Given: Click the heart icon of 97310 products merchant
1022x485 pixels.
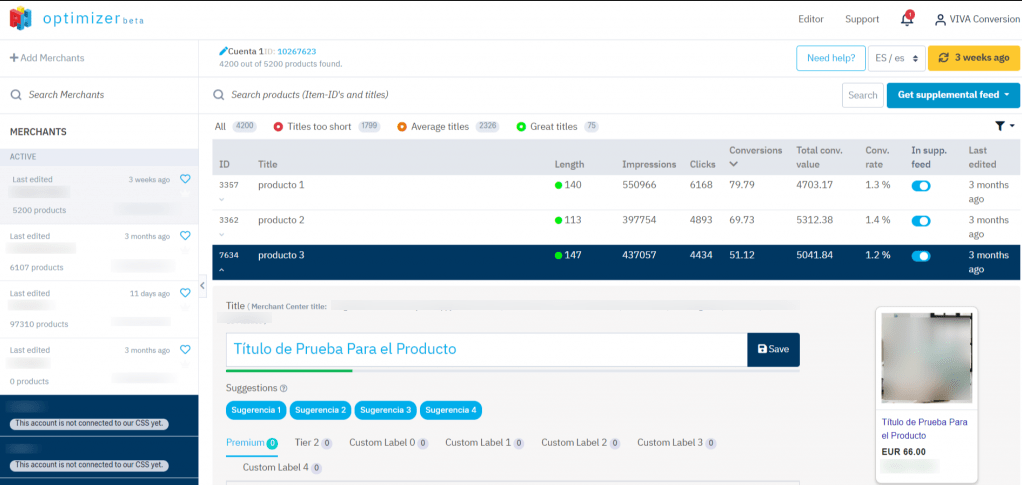Looking at the screenshot, I should [x=184, y=293].
